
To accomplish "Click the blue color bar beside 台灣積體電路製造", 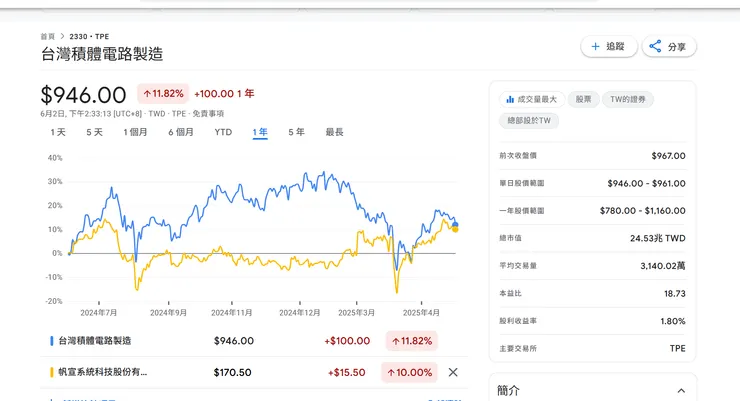I will (51, 341).
